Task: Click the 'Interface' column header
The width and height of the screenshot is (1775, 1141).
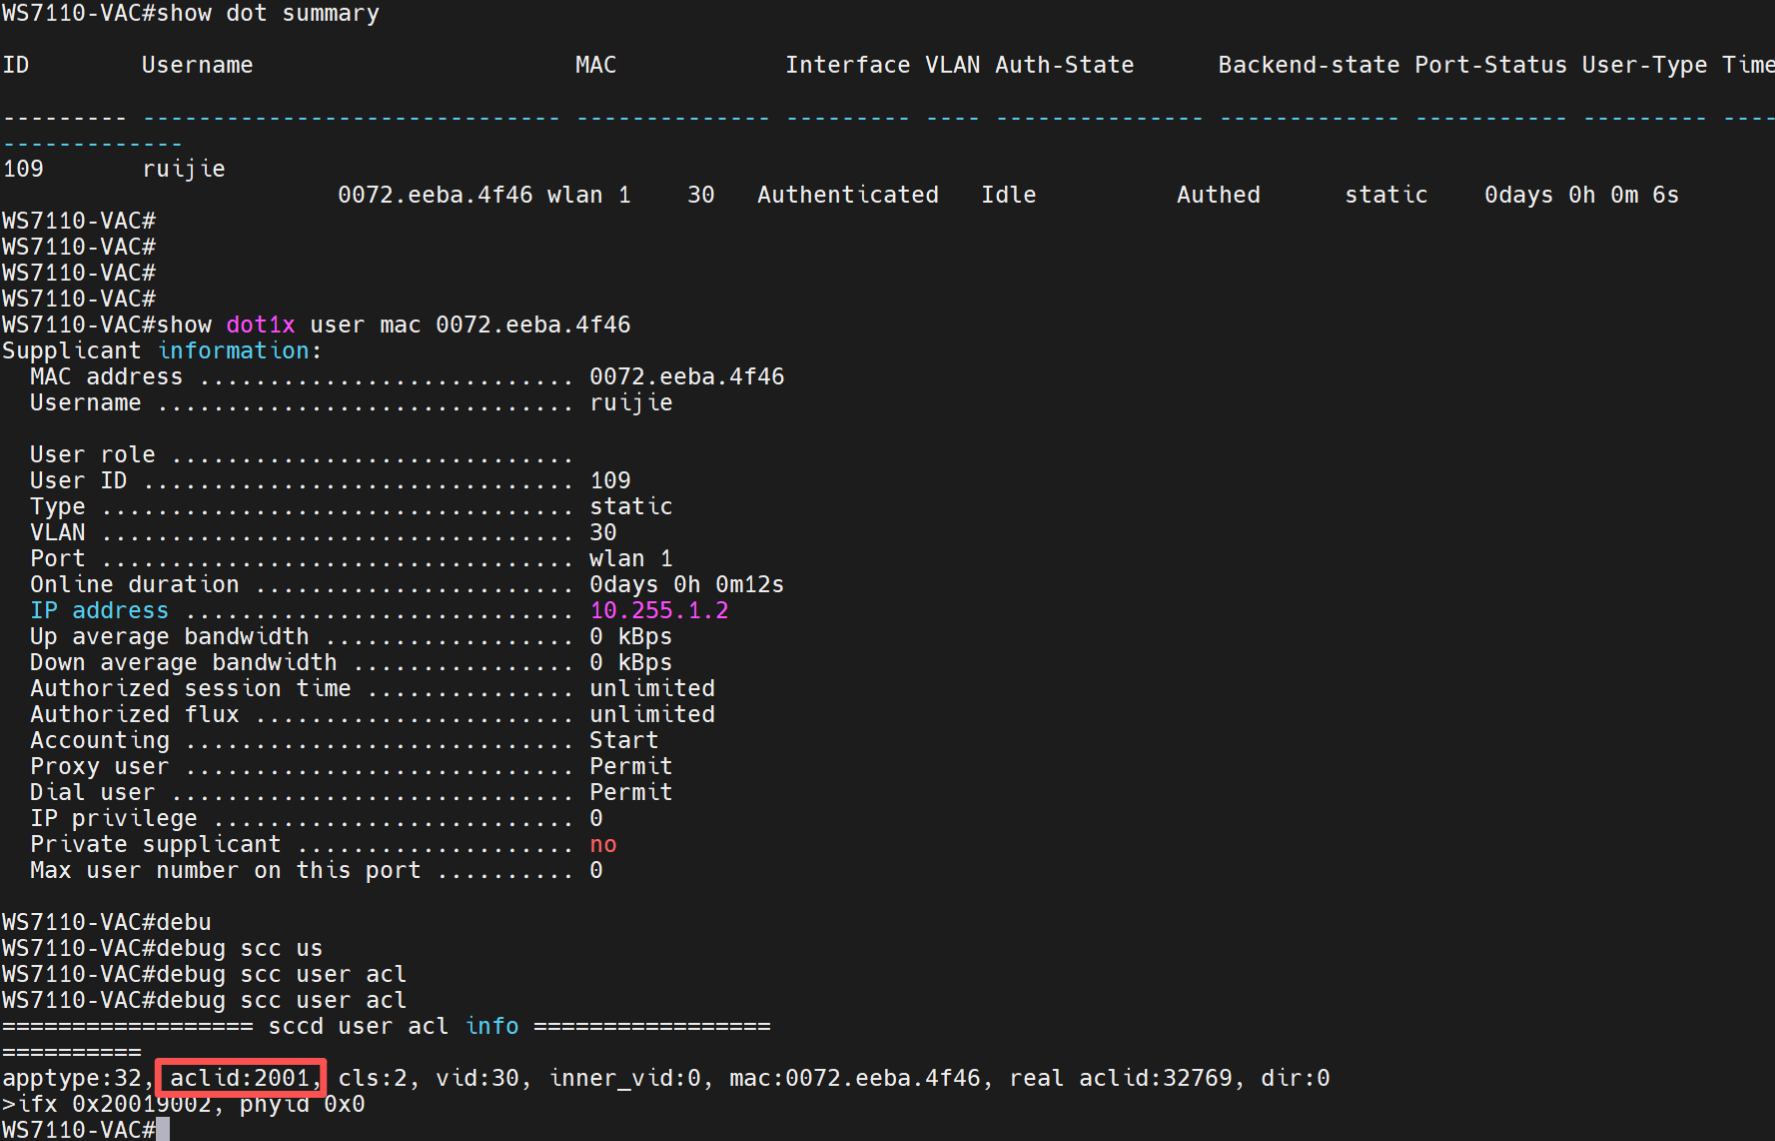Action: pyautogui.click(x=847, y=65)
